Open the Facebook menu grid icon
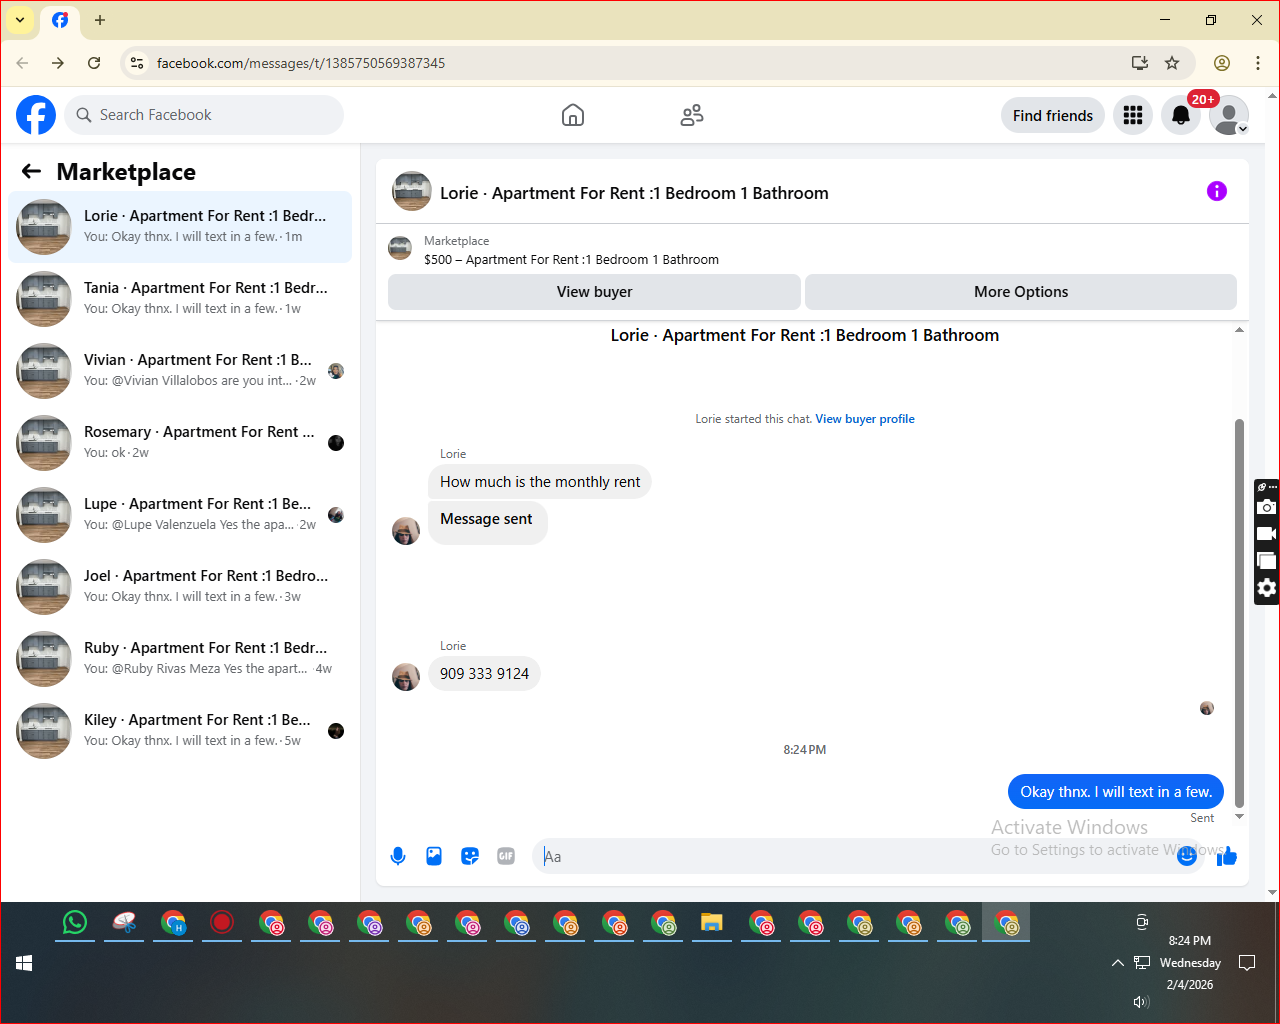1280x1024 pixels. pyautogui.click(x=1133, y=115)
